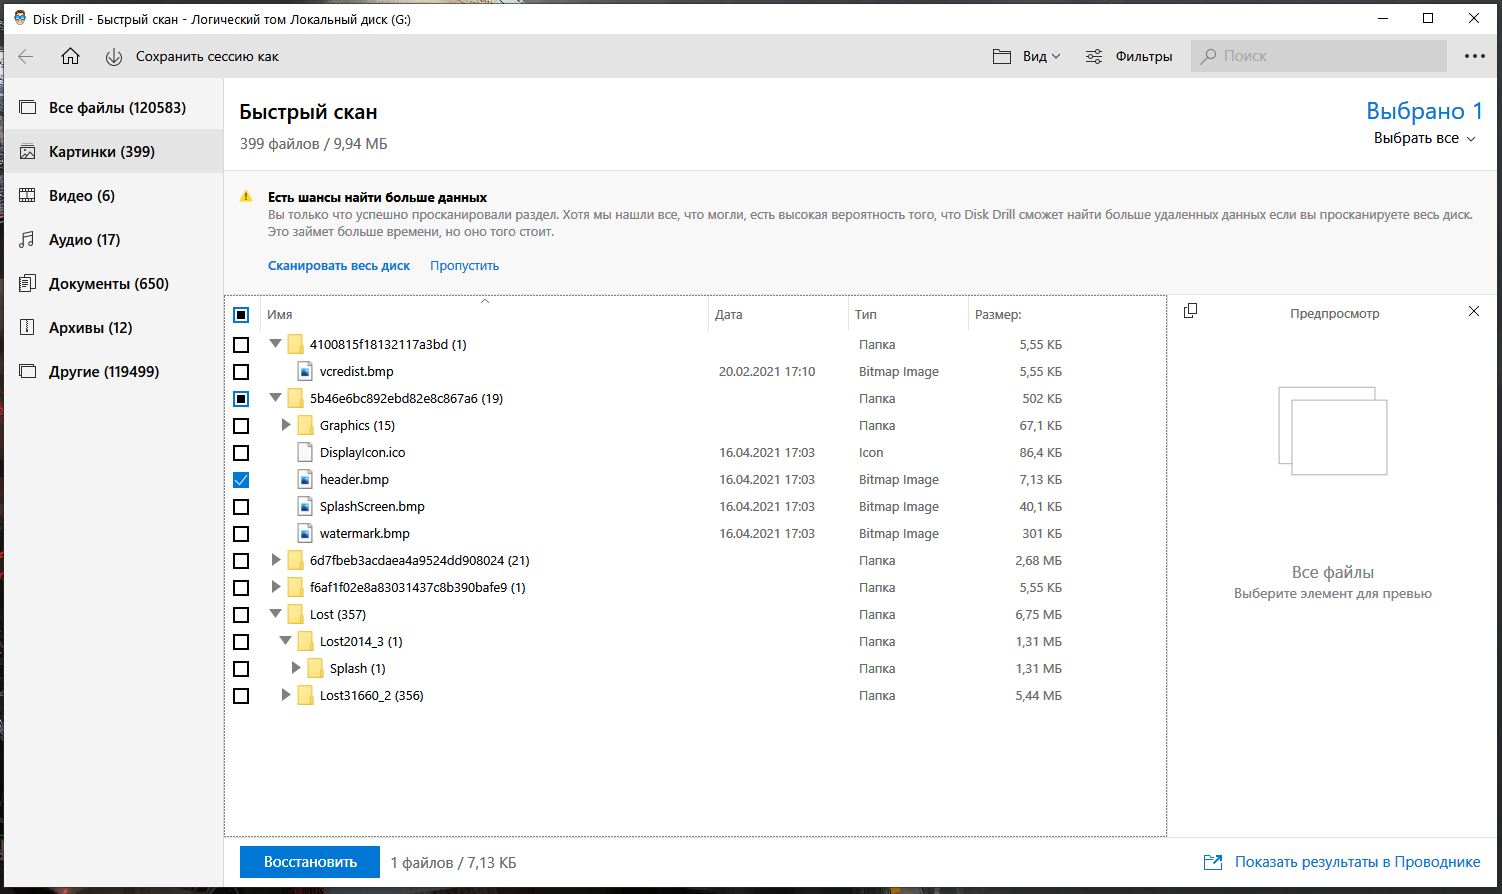Uncheck the header.bmp checkbox
Image resolution: width=1502 pixels, height=894 pixels.
pos(241,480)
